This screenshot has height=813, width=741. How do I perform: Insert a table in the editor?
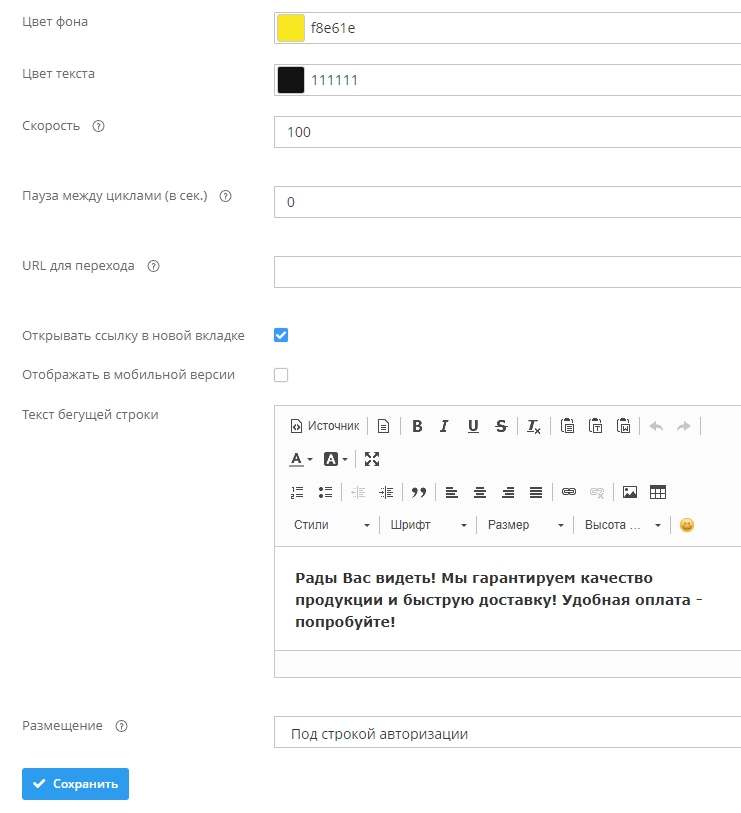coord(658,492)
